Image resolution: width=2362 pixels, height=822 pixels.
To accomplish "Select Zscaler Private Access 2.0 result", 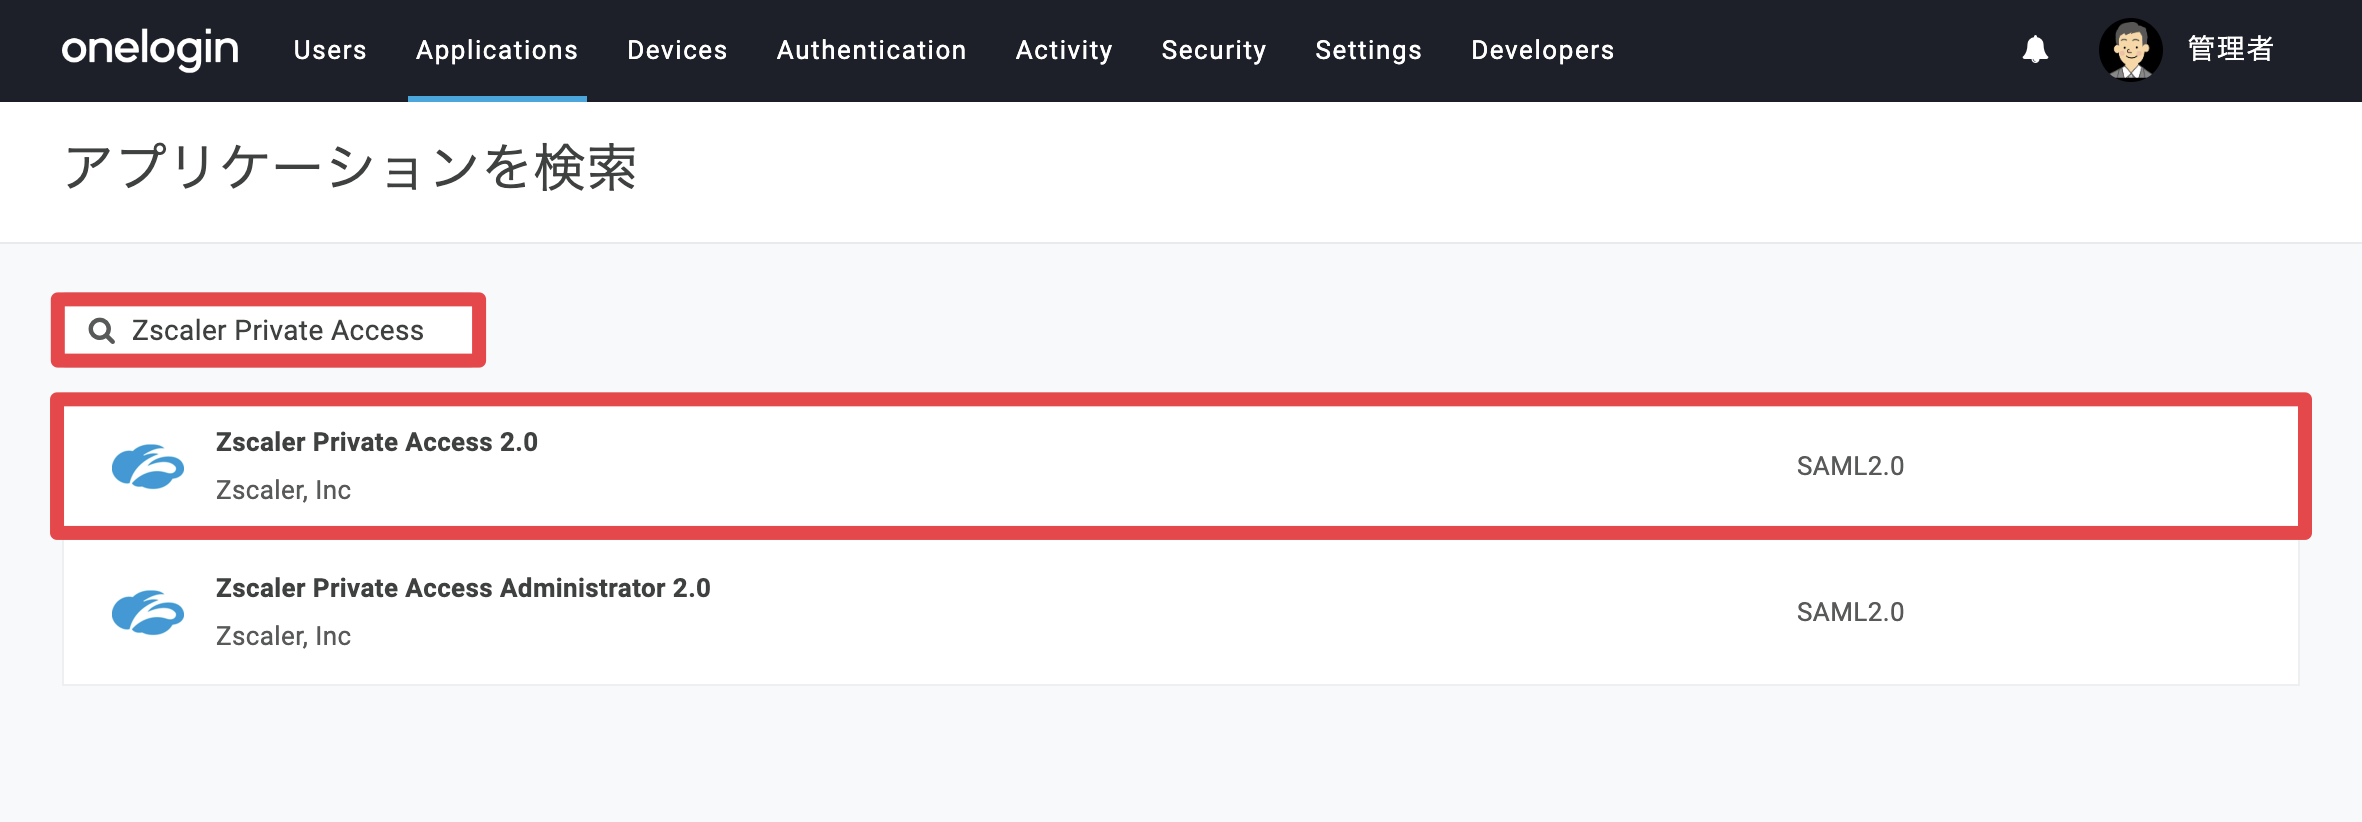I will (x=1181, y=466).
